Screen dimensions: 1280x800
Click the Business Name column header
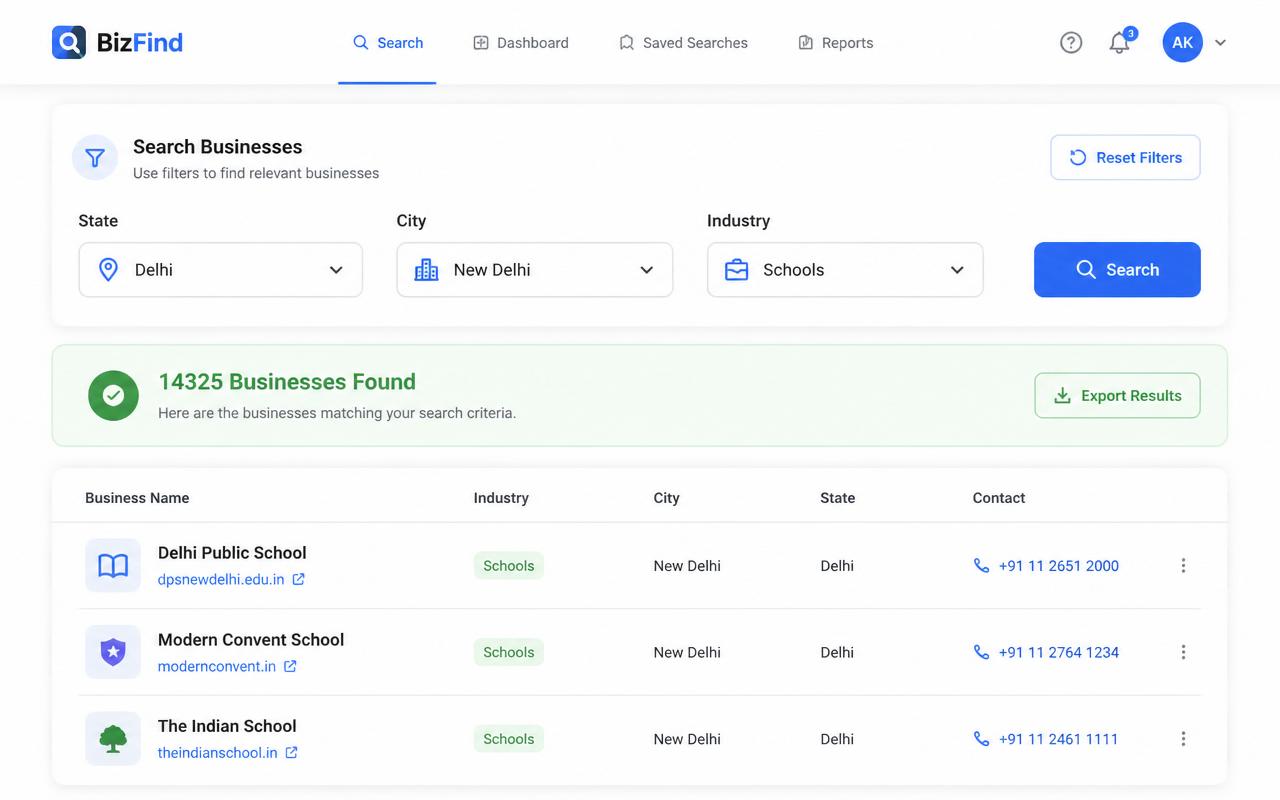tap(137, 498)
